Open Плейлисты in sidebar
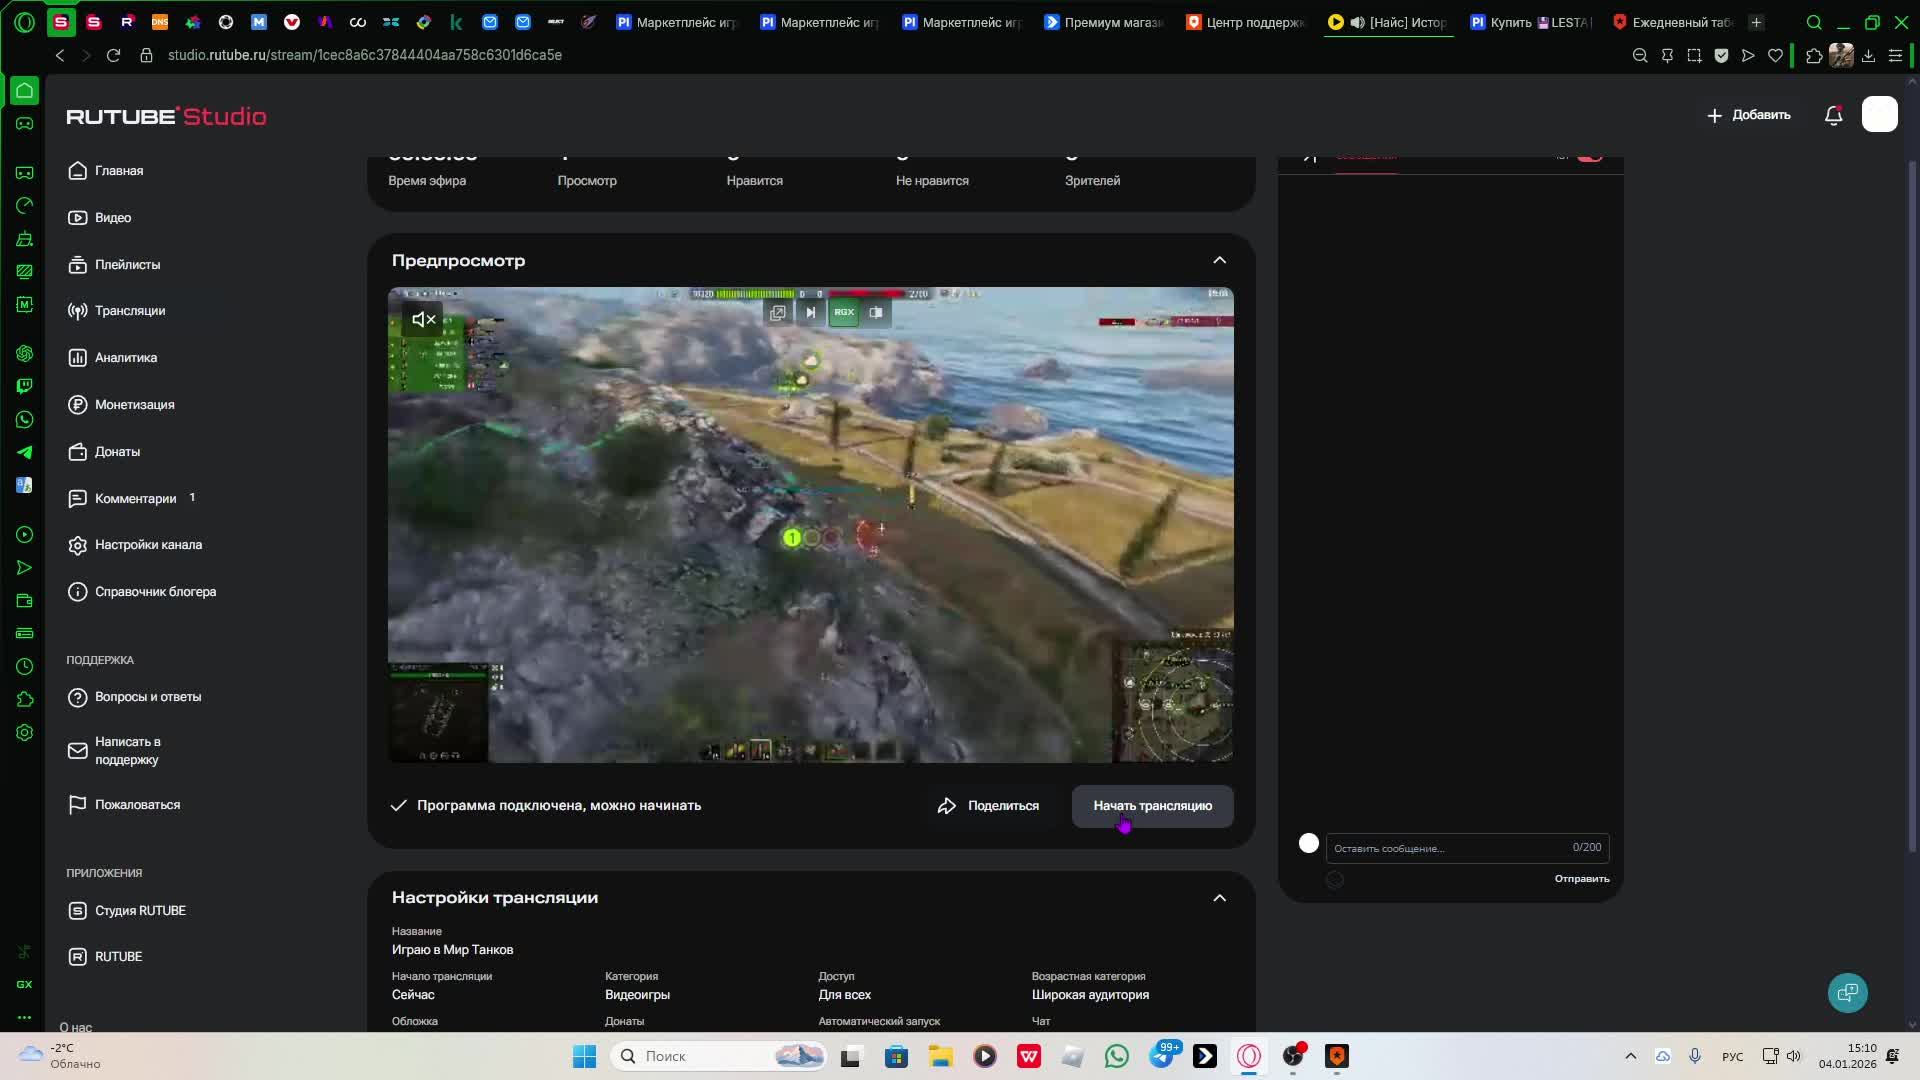1920x1080 pixels. point(114,265)
